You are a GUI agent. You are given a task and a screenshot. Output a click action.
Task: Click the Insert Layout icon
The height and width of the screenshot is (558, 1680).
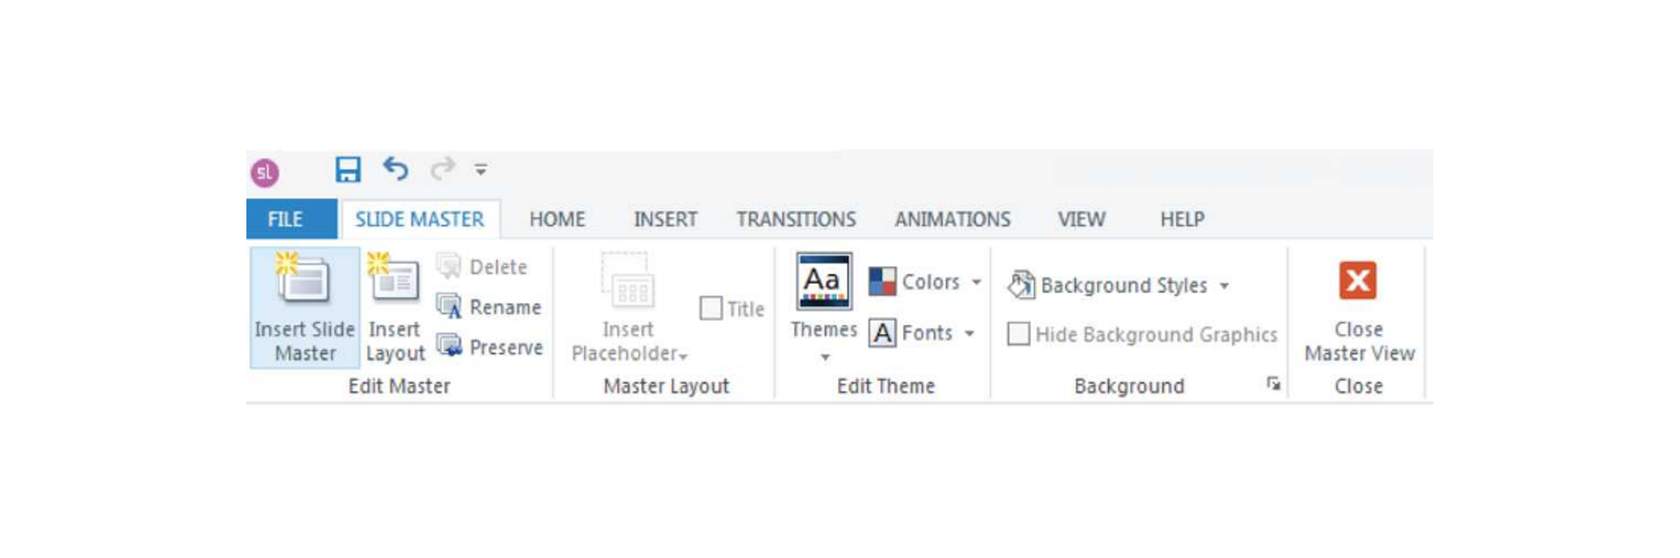click(x=394, y=278)
